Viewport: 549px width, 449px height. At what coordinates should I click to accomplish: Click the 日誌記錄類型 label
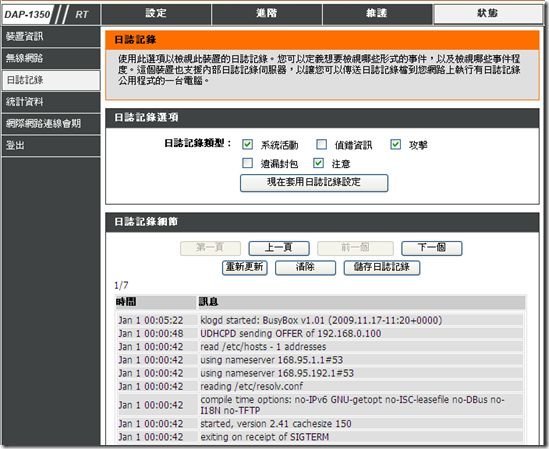[198, 143]
